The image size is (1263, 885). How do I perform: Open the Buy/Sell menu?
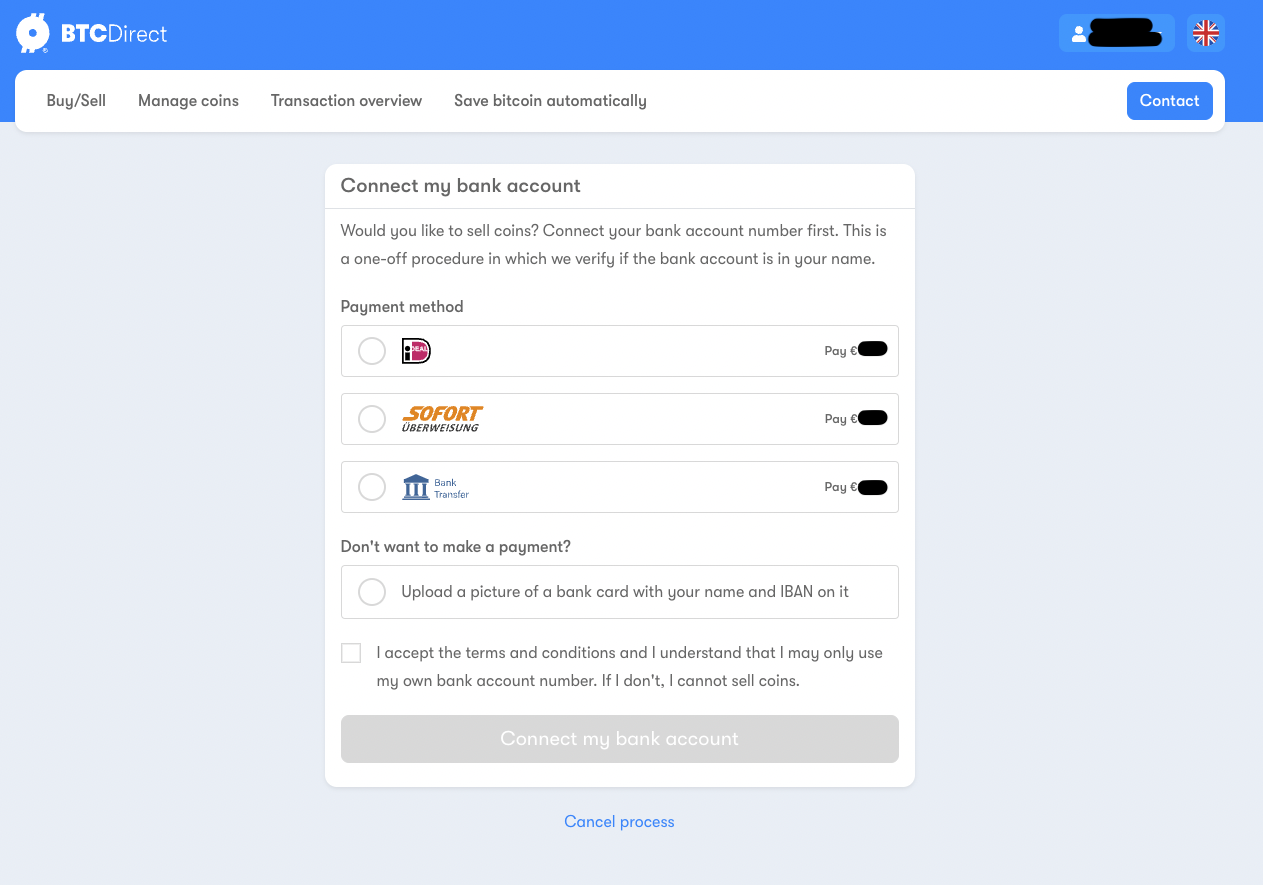(x=76, y=101)
